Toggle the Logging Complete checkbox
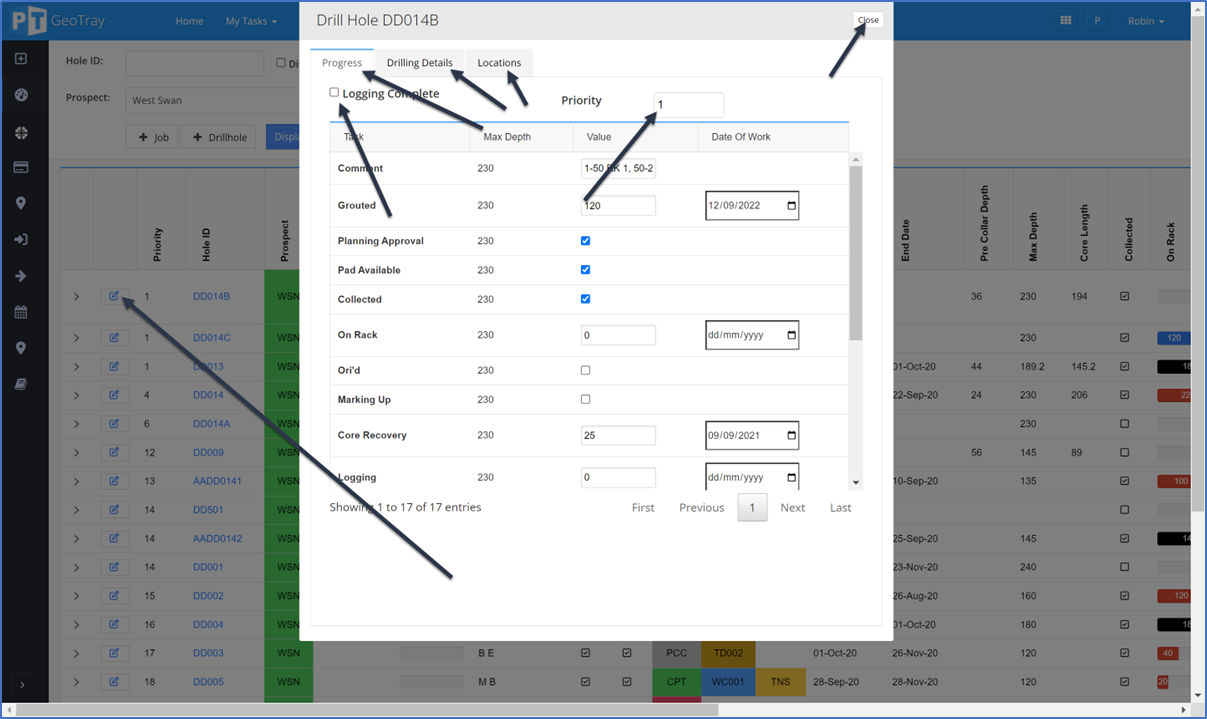The height and width of the screenshot is (719, 1207). (335, 91)
